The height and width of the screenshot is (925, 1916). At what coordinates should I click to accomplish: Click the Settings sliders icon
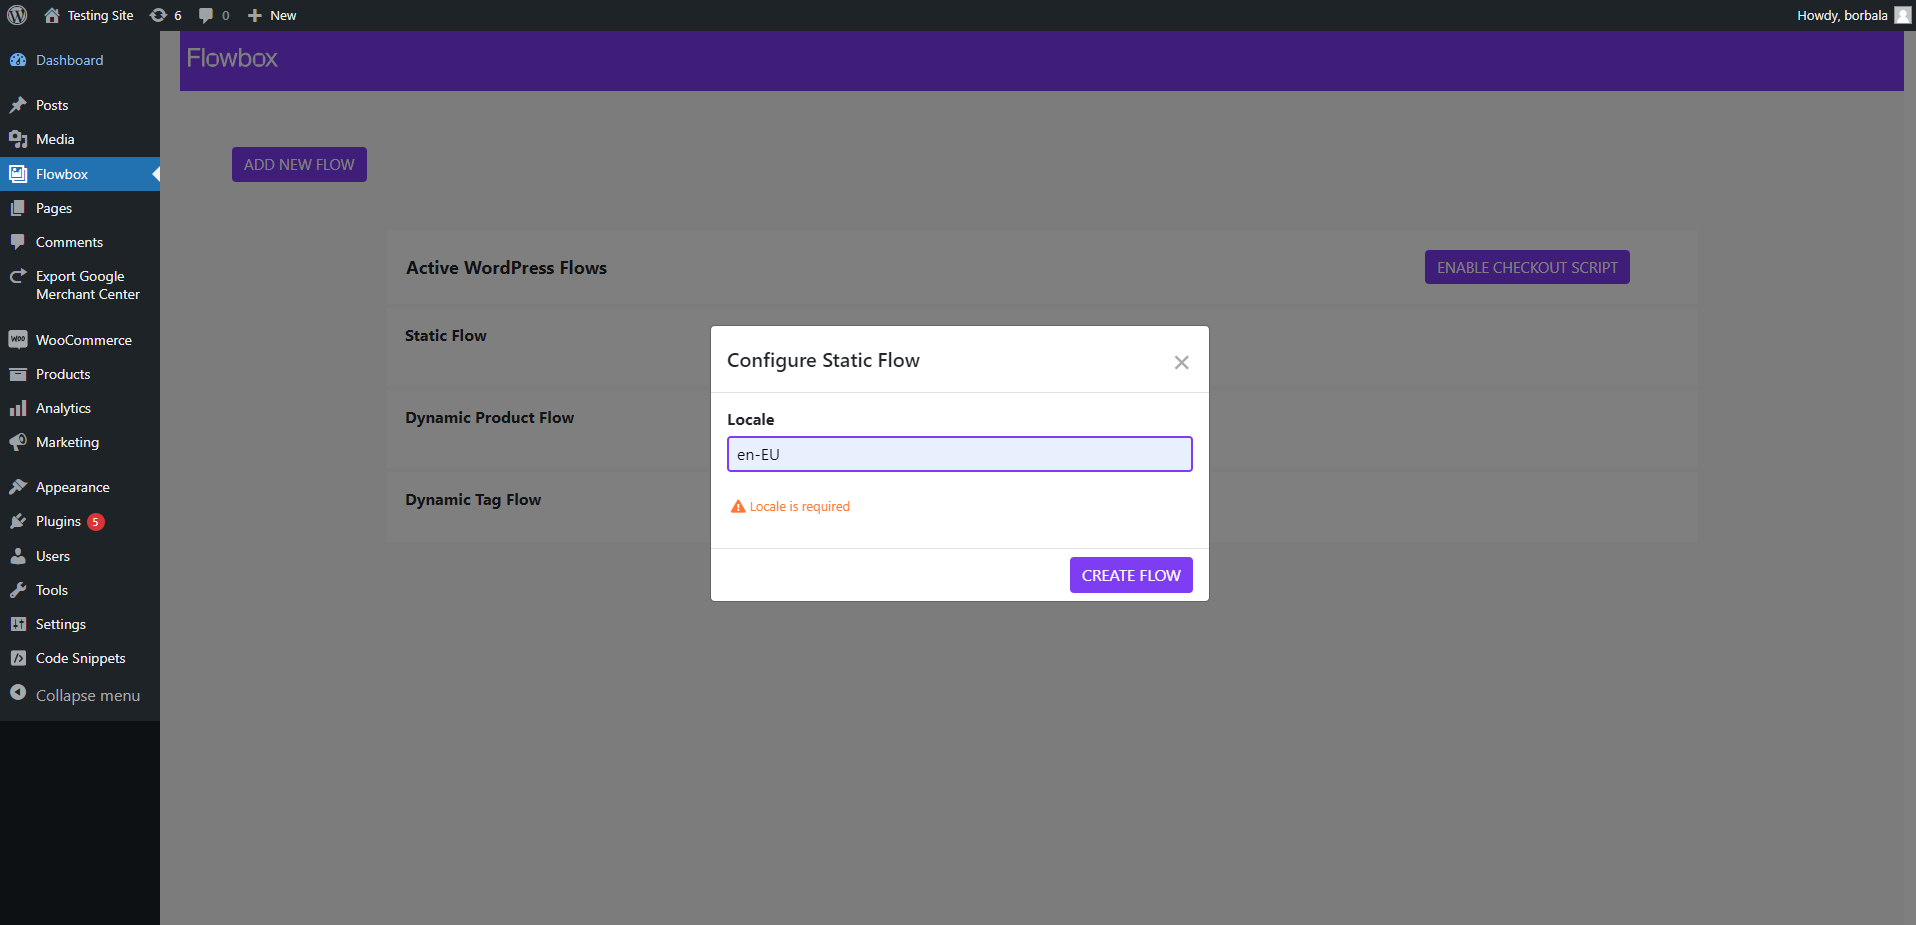point(18,624)
